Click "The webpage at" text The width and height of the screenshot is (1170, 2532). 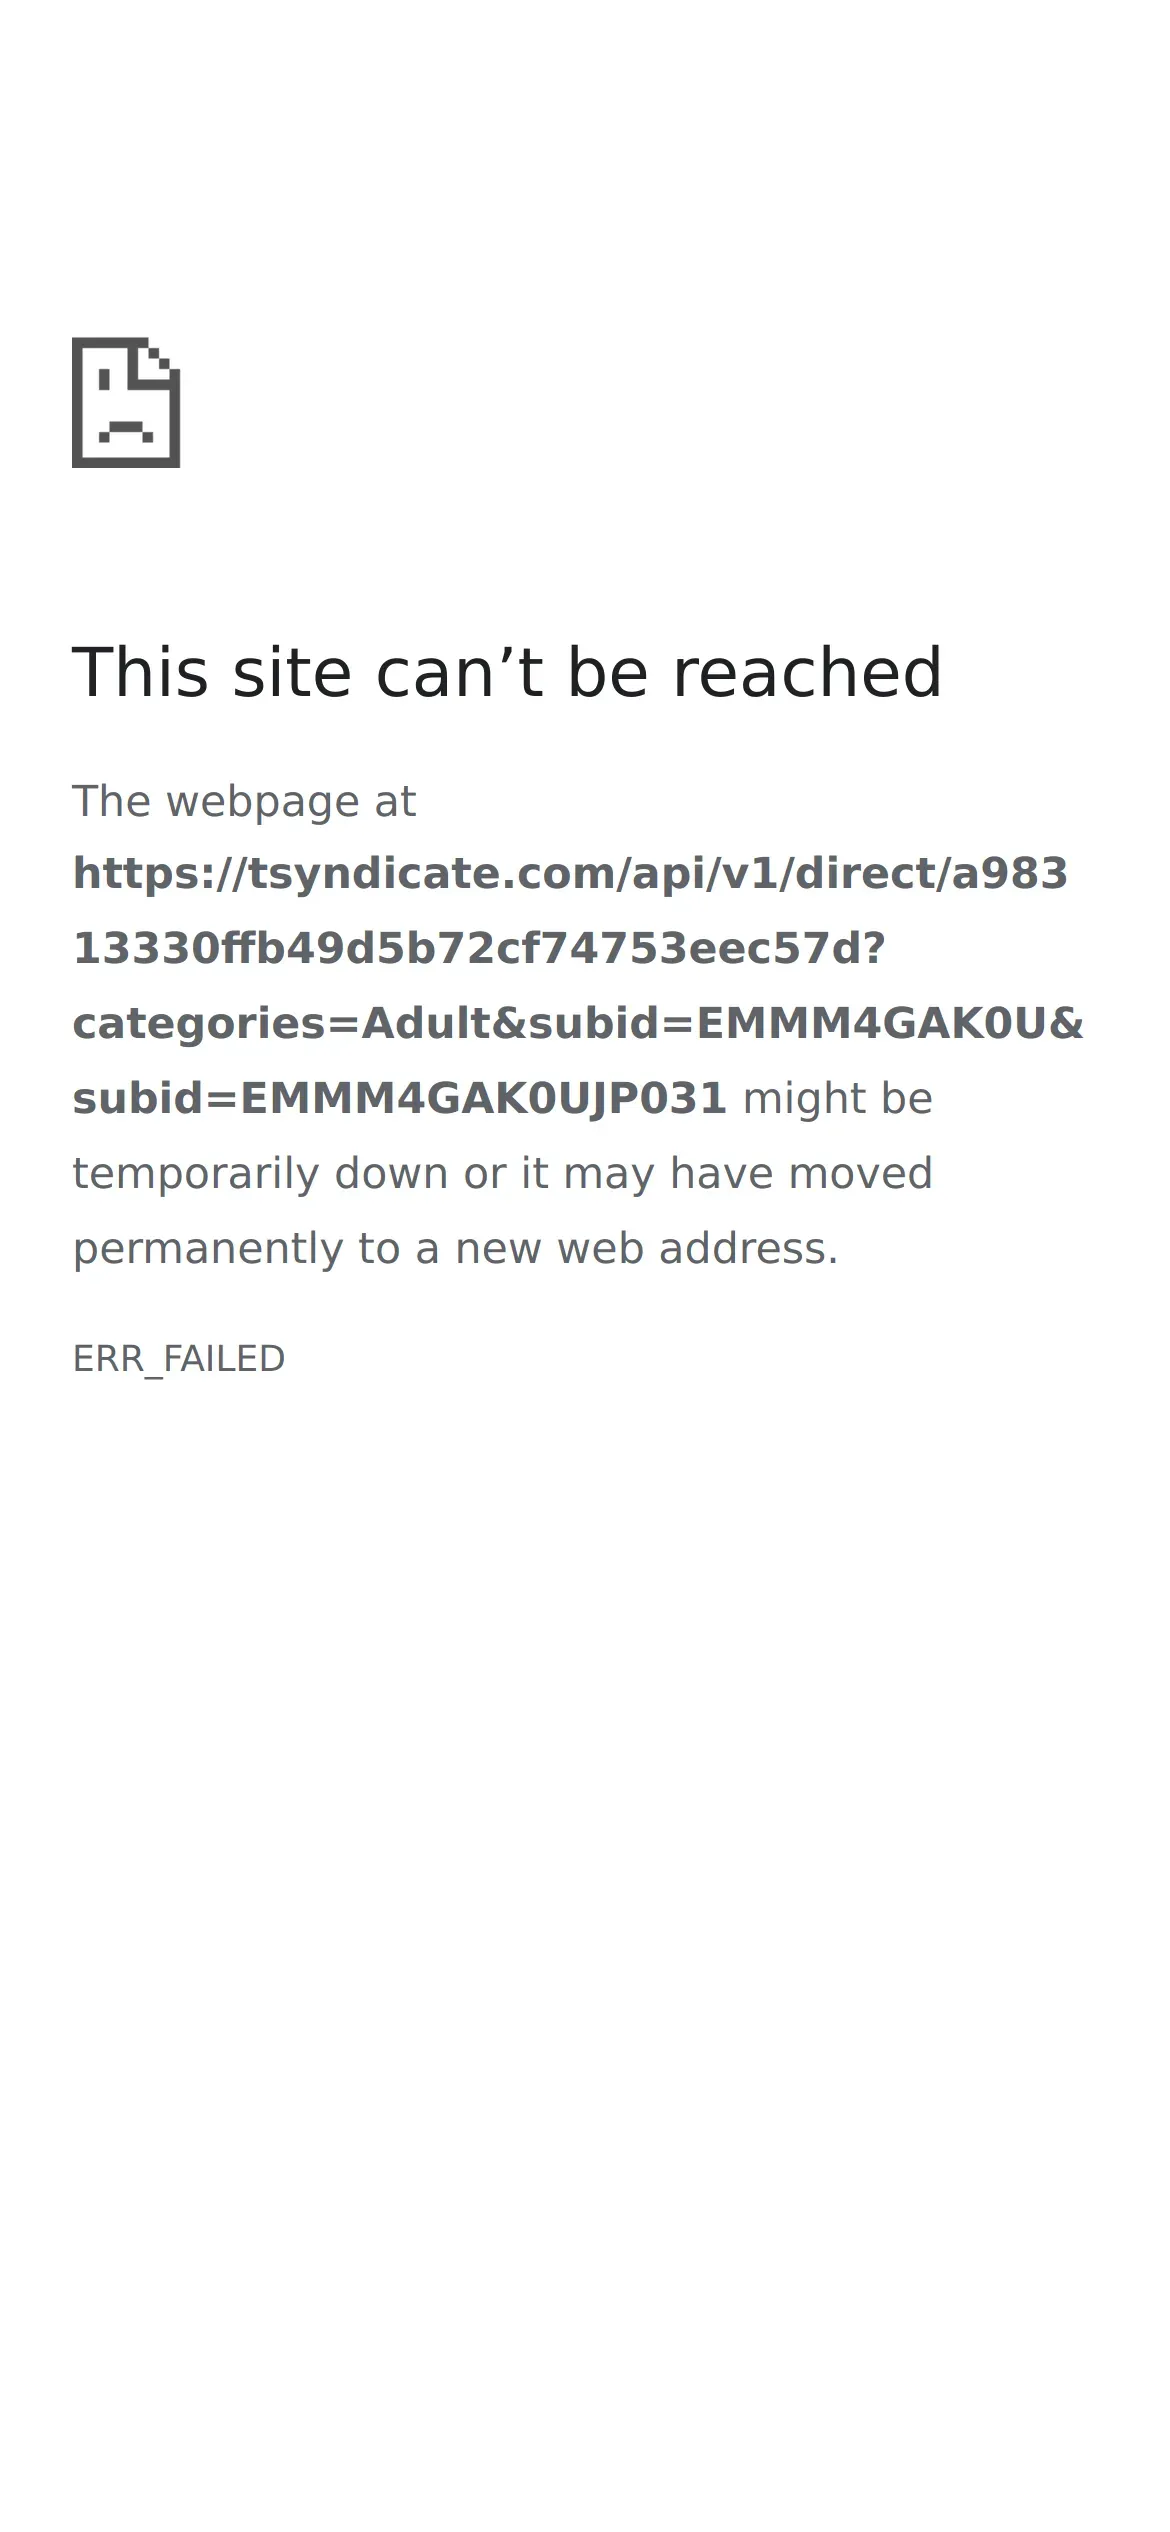pyautogui.click(x=244, y=802)
